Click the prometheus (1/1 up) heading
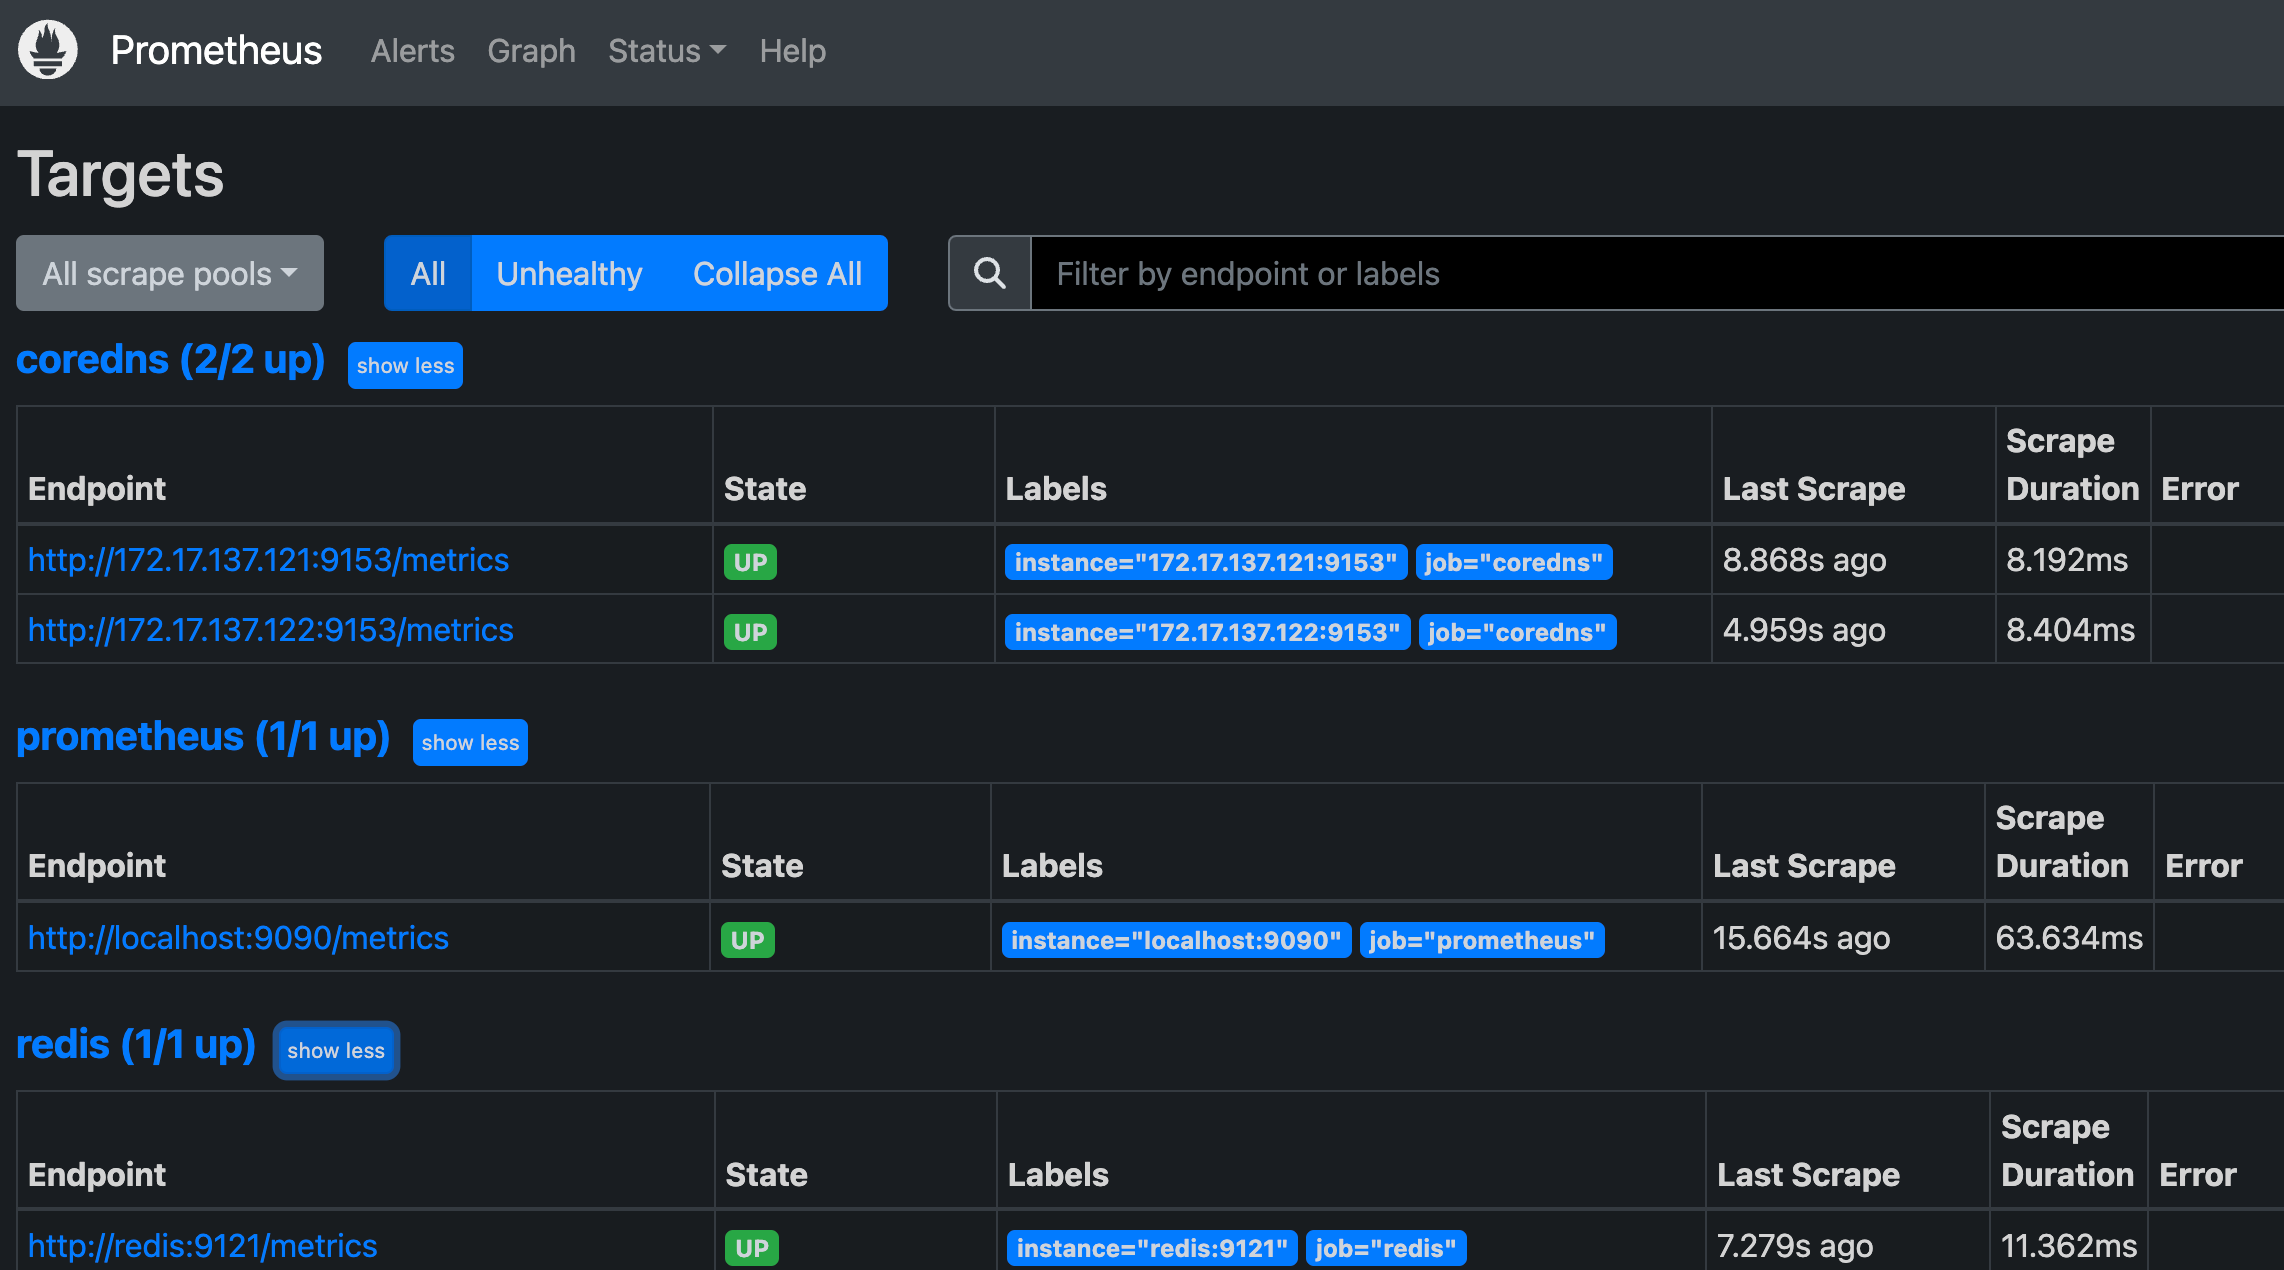Screen dimensions: 2284x1270 click(203, 737)
